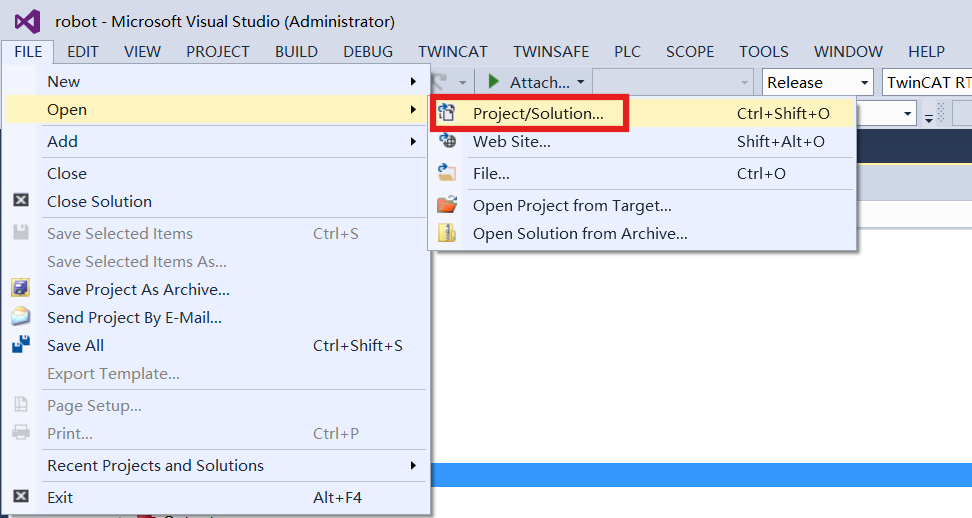
Task: Click the Project/Solution folder icon
Action: point(448,114)
